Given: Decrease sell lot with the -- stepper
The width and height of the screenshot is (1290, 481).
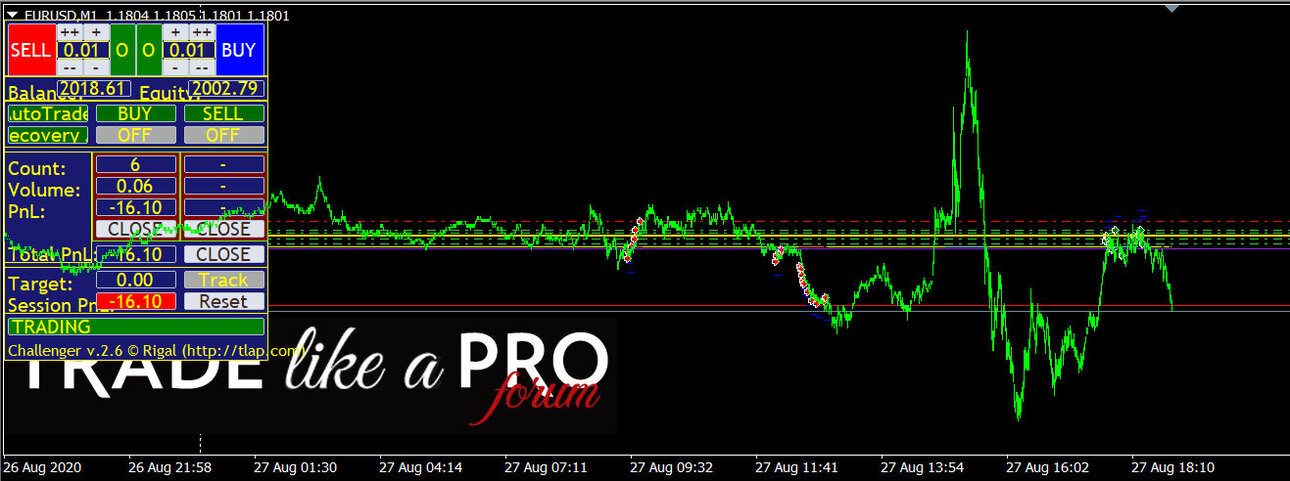Looking at the screenshot, I should point(69,67).
